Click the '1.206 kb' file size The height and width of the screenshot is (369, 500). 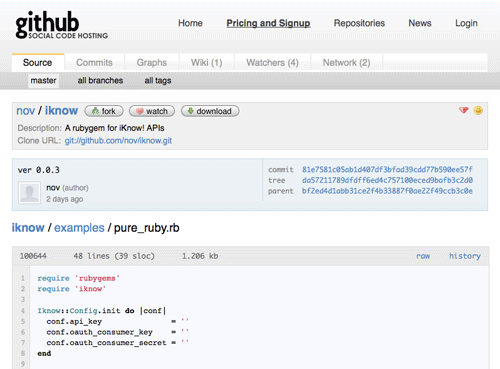coord(200,256)
